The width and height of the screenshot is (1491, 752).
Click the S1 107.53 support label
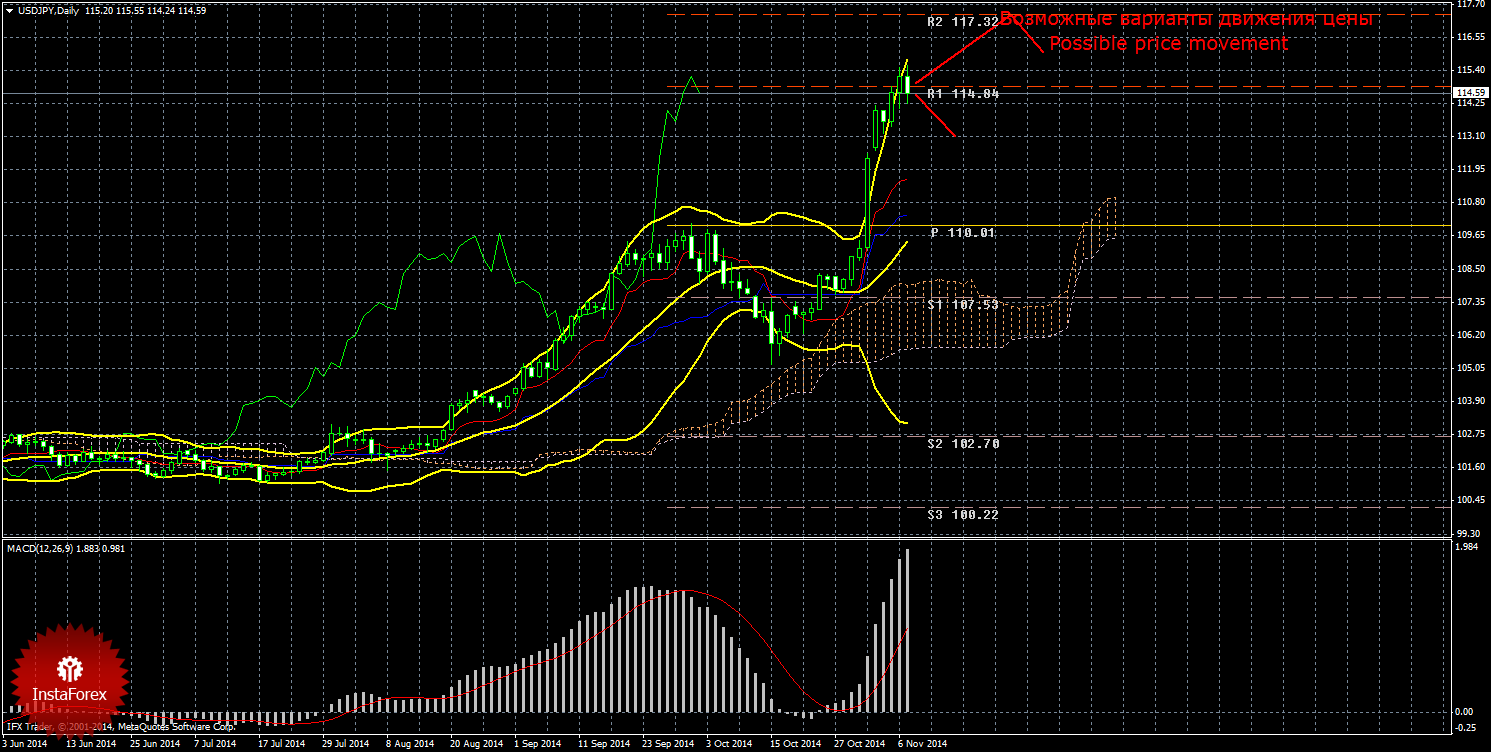tap(963, 304)
